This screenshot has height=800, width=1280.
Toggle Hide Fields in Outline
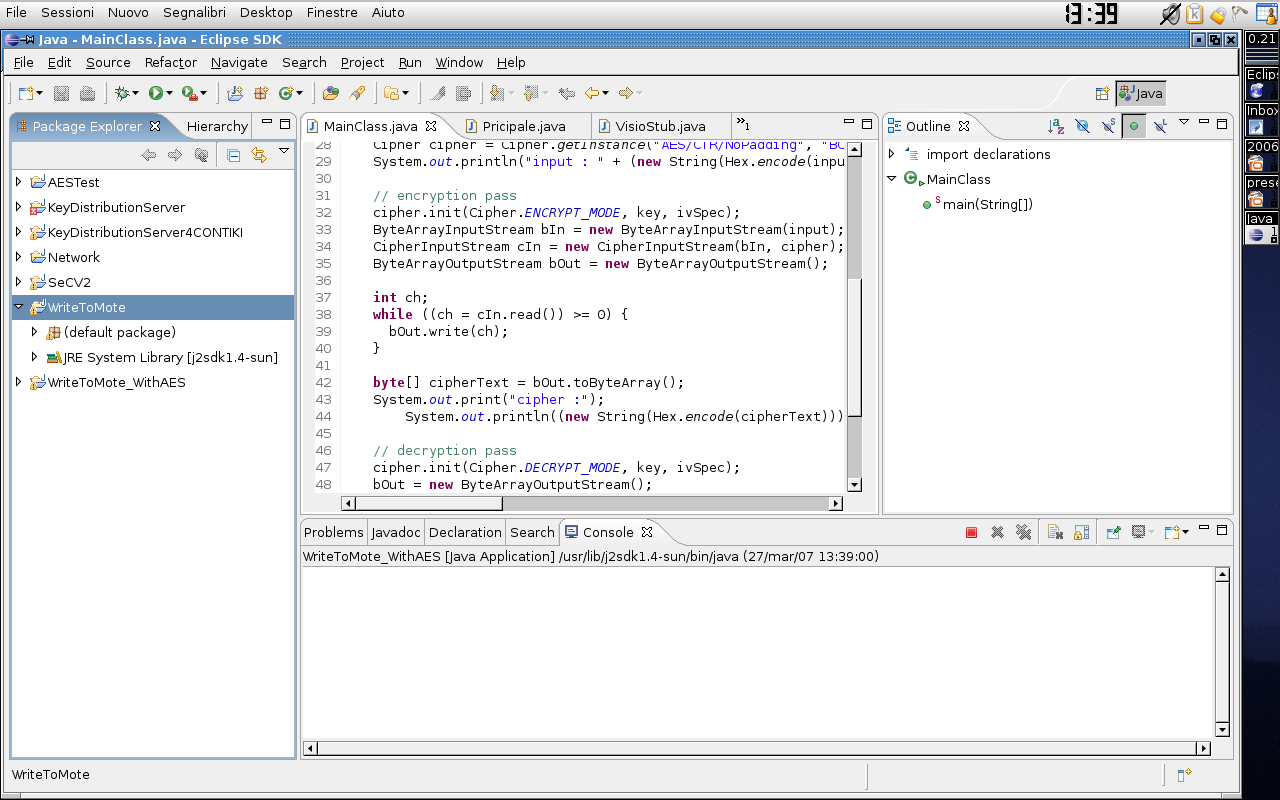[1082, 126]
